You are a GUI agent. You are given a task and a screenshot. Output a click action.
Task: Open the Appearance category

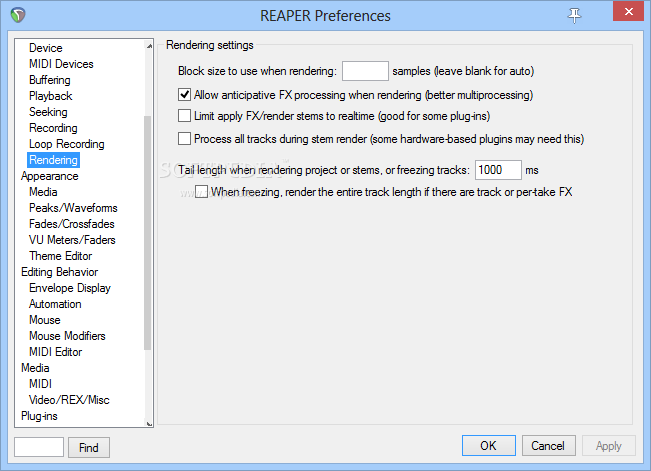point(49,176)
